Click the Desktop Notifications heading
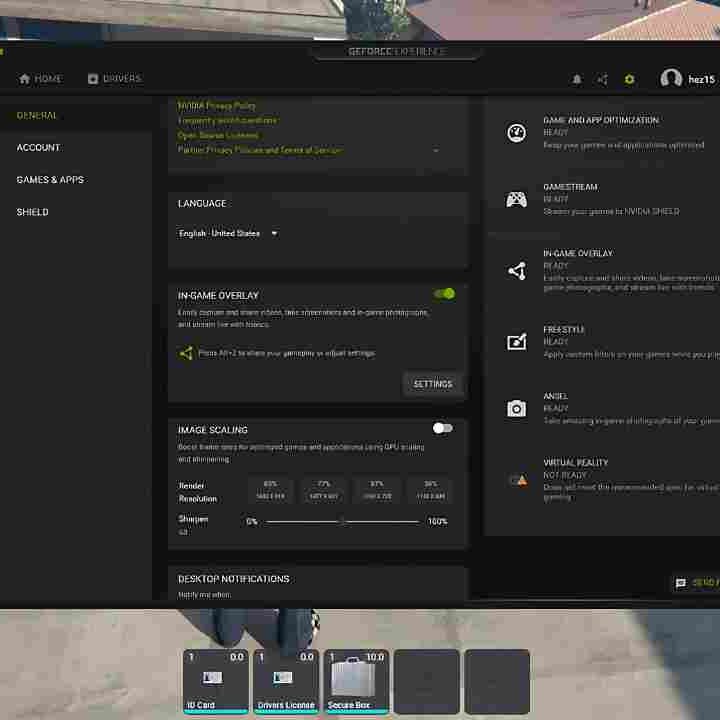This screenshot has height=720, width=720. tap(234, 579)
